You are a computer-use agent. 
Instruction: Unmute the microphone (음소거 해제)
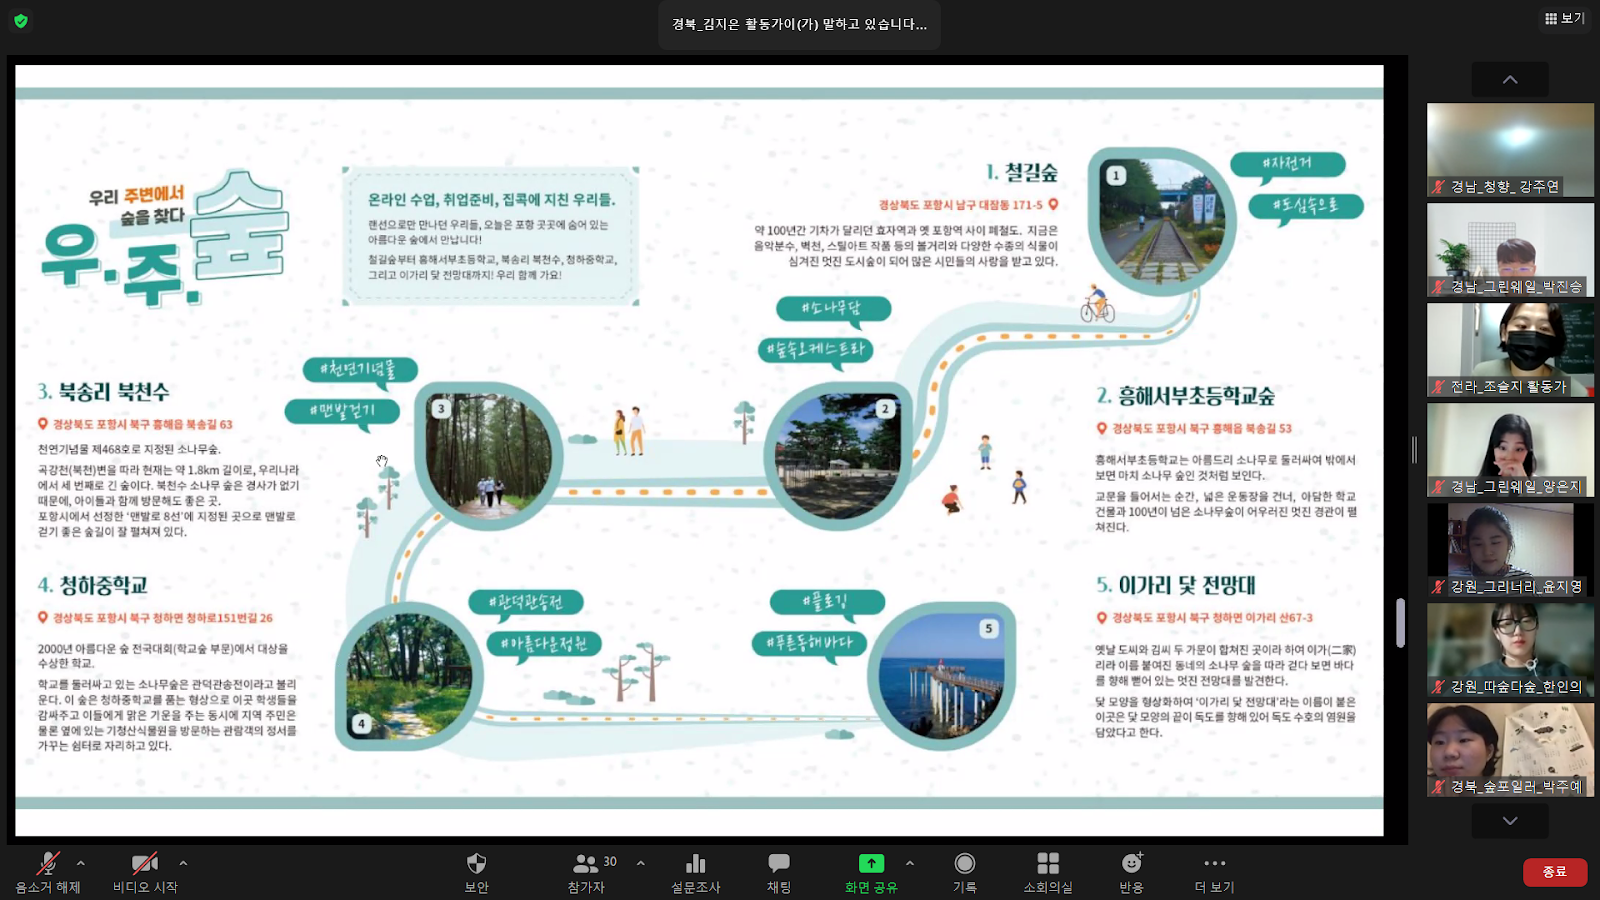click(47, 872)
